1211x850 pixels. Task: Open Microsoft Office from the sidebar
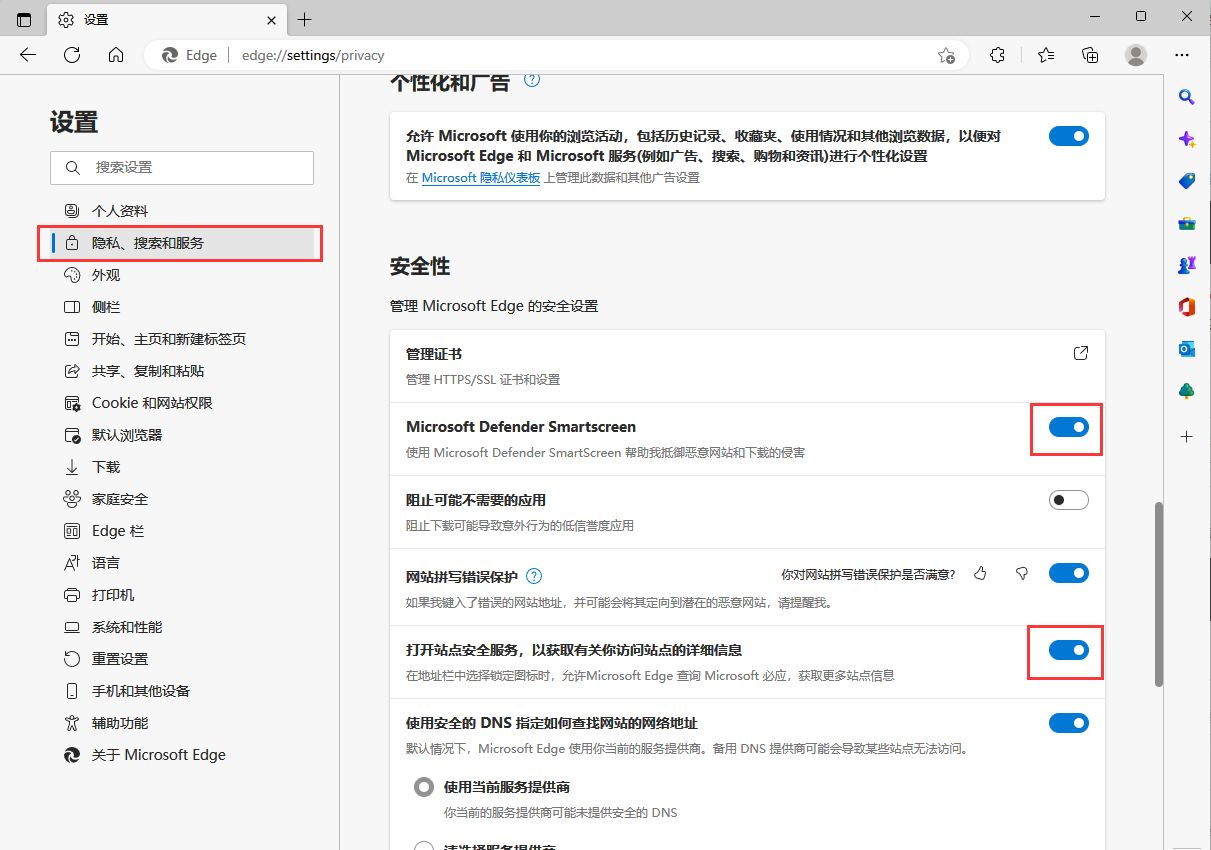pos(1186,307)
